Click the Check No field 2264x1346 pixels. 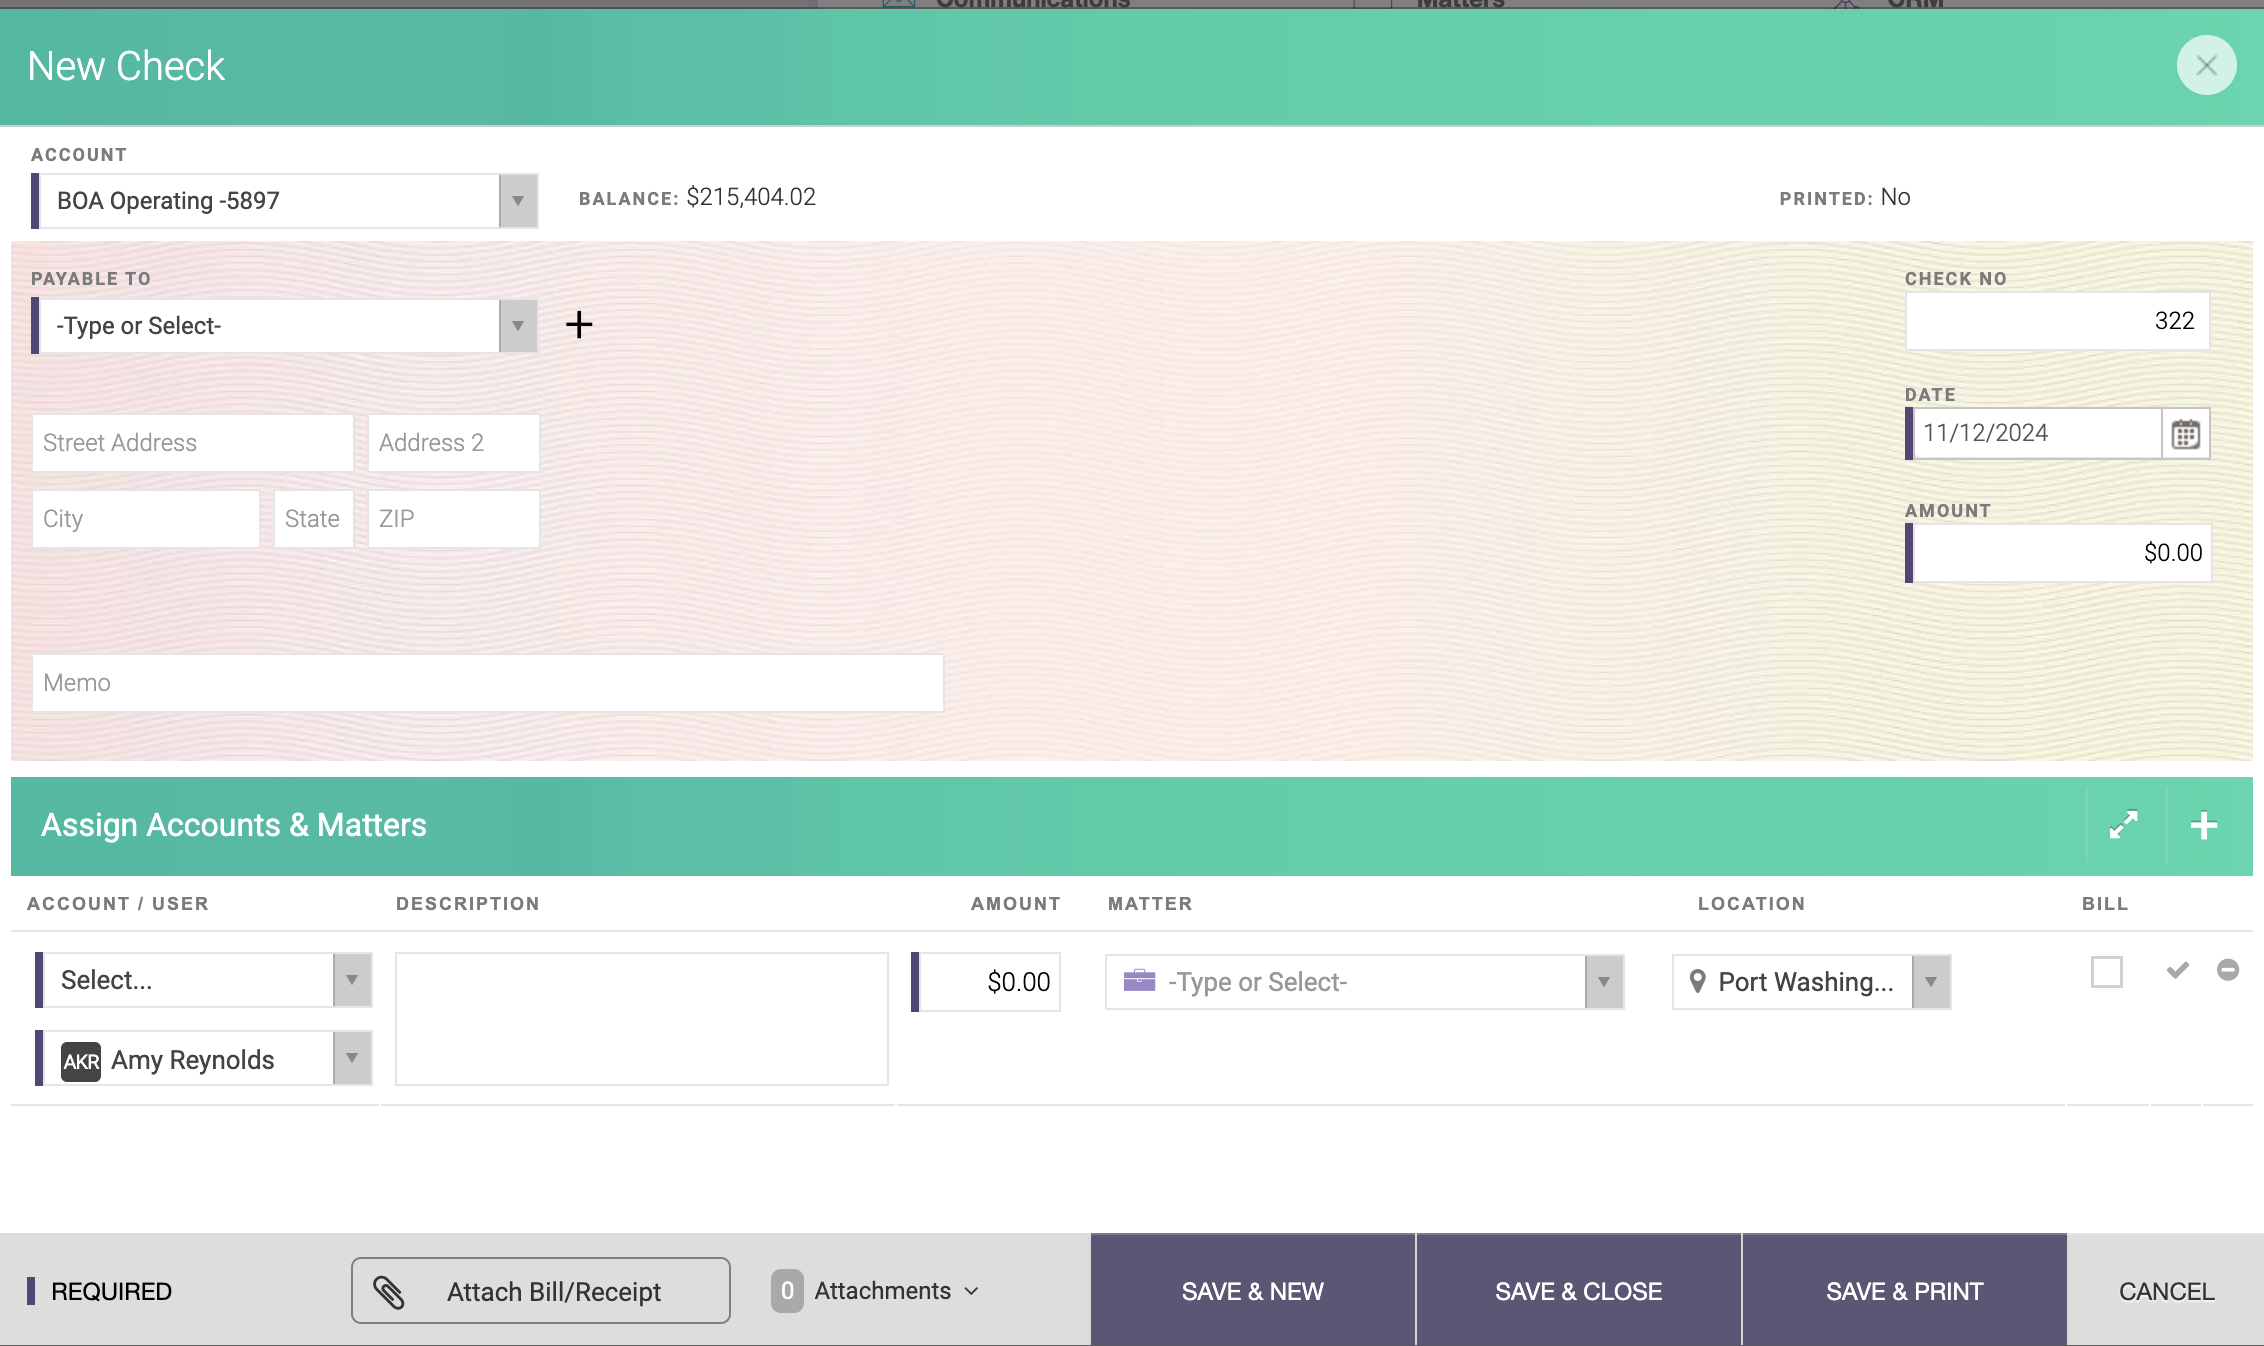pos(2056,321)
